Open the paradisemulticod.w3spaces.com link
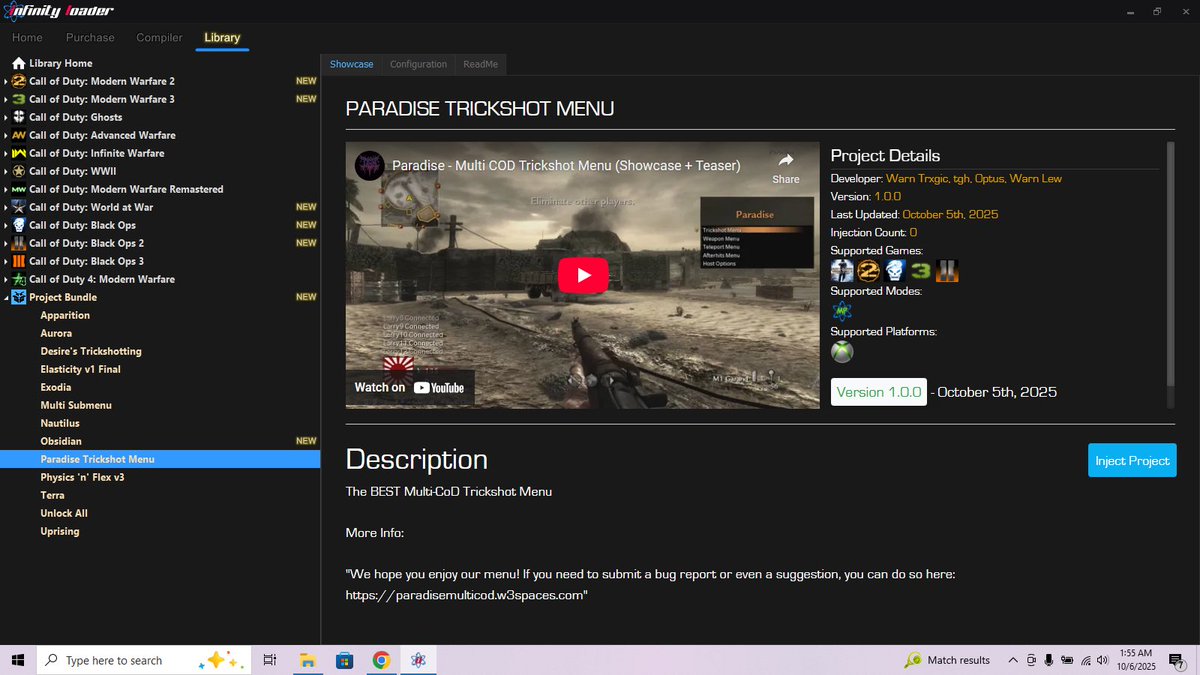Screen dimensions: 1200x675 [x=465, y=595]
